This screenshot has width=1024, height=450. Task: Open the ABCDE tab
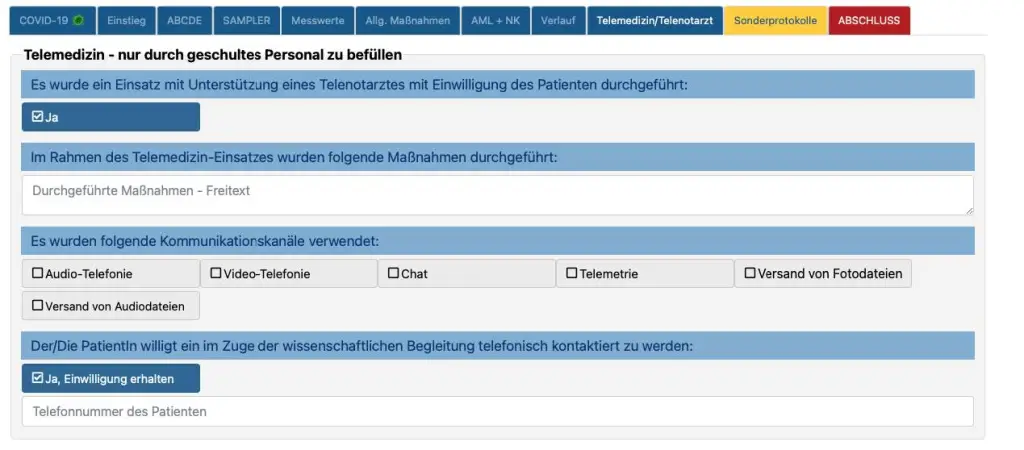[x=183, y=20]
